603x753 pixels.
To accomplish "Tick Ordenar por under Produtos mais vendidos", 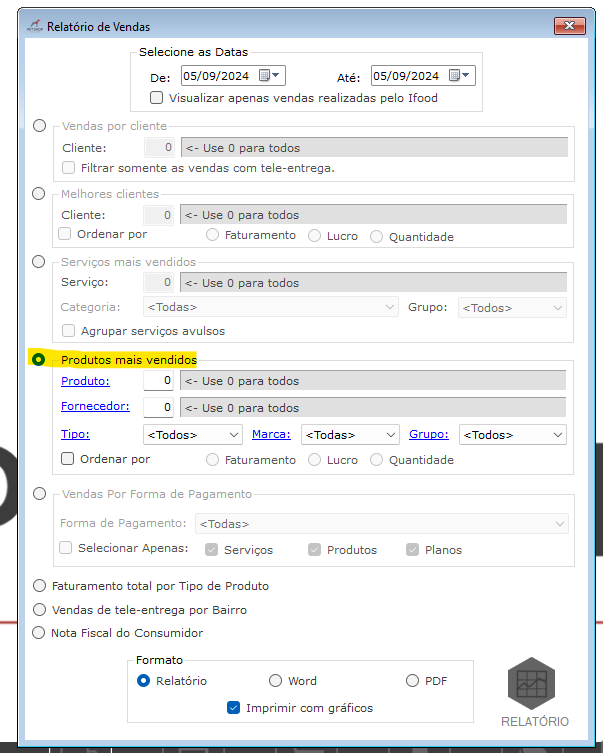I will click(67, 459).
